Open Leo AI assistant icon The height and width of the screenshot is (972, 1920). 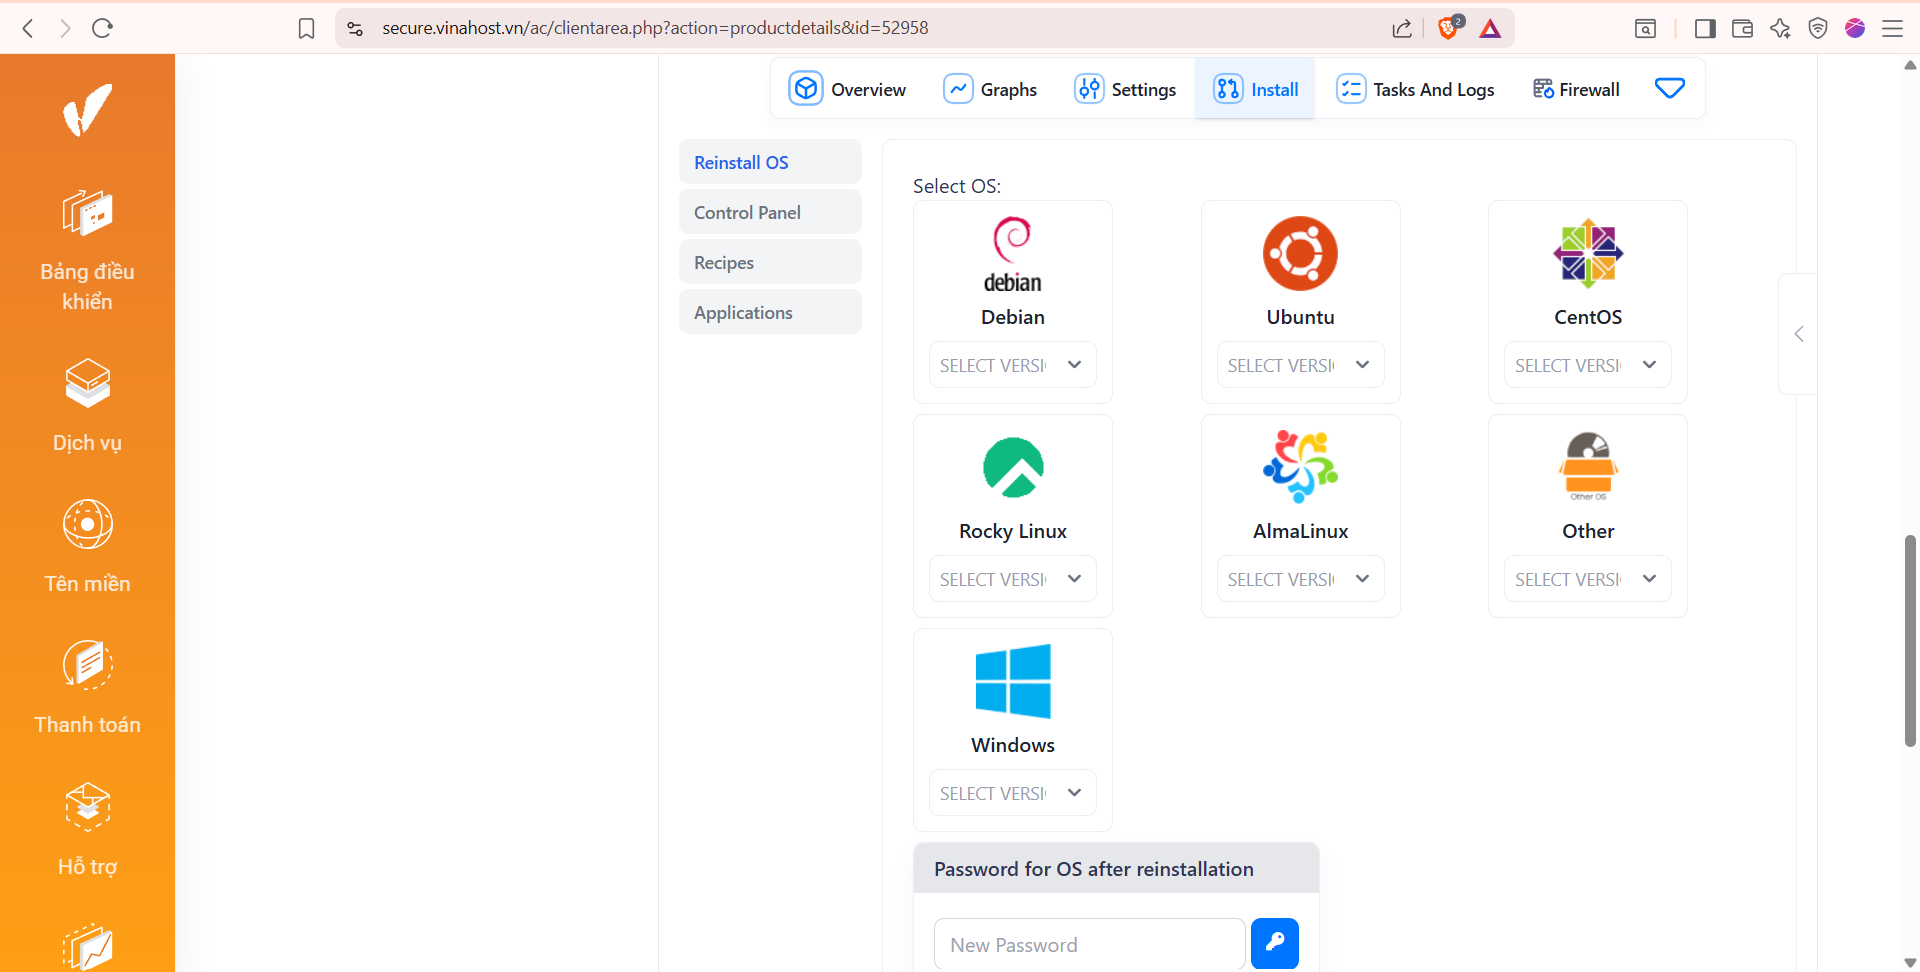[x=1780, y=28]
